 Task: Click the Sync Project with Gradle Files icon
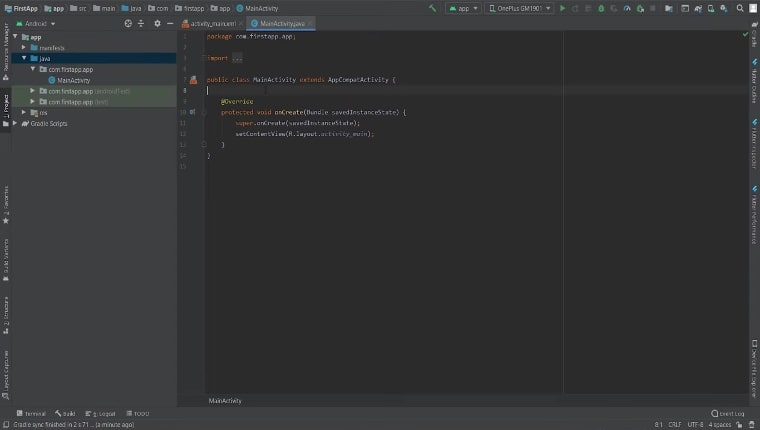tap(698, 8)
